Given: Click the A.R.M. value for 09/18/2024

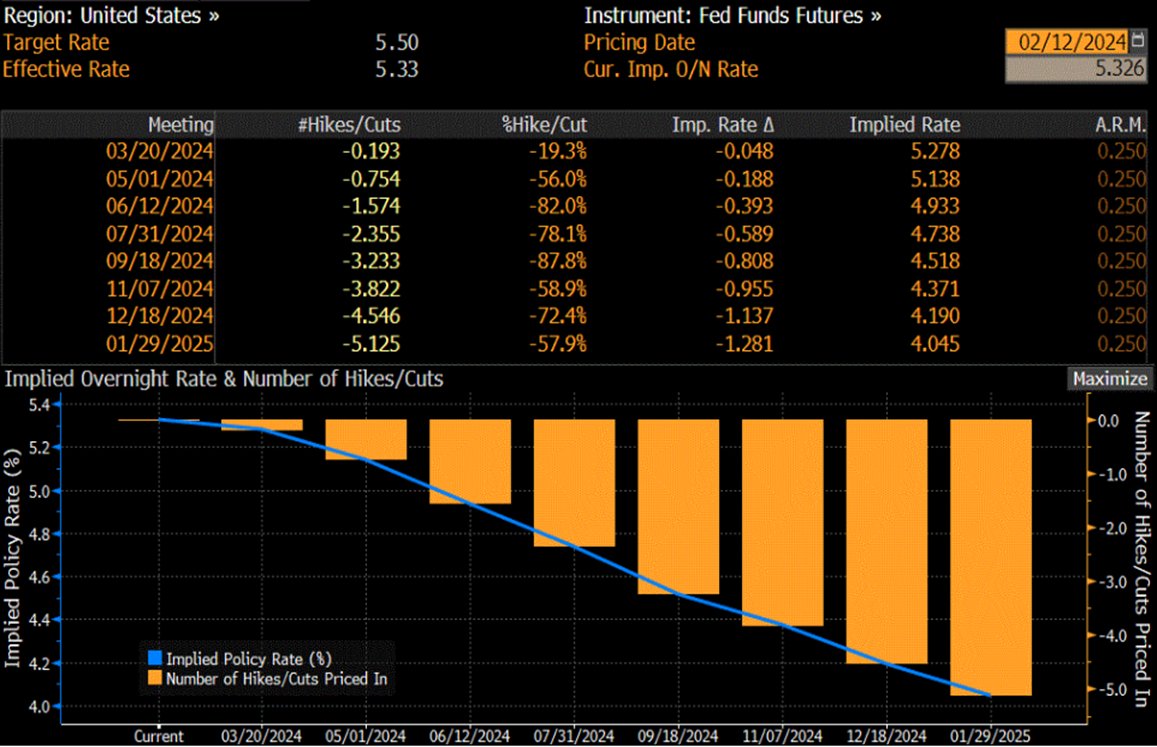Looking at the screenshot, I should pyautogui.click(x=1121, y=262).
